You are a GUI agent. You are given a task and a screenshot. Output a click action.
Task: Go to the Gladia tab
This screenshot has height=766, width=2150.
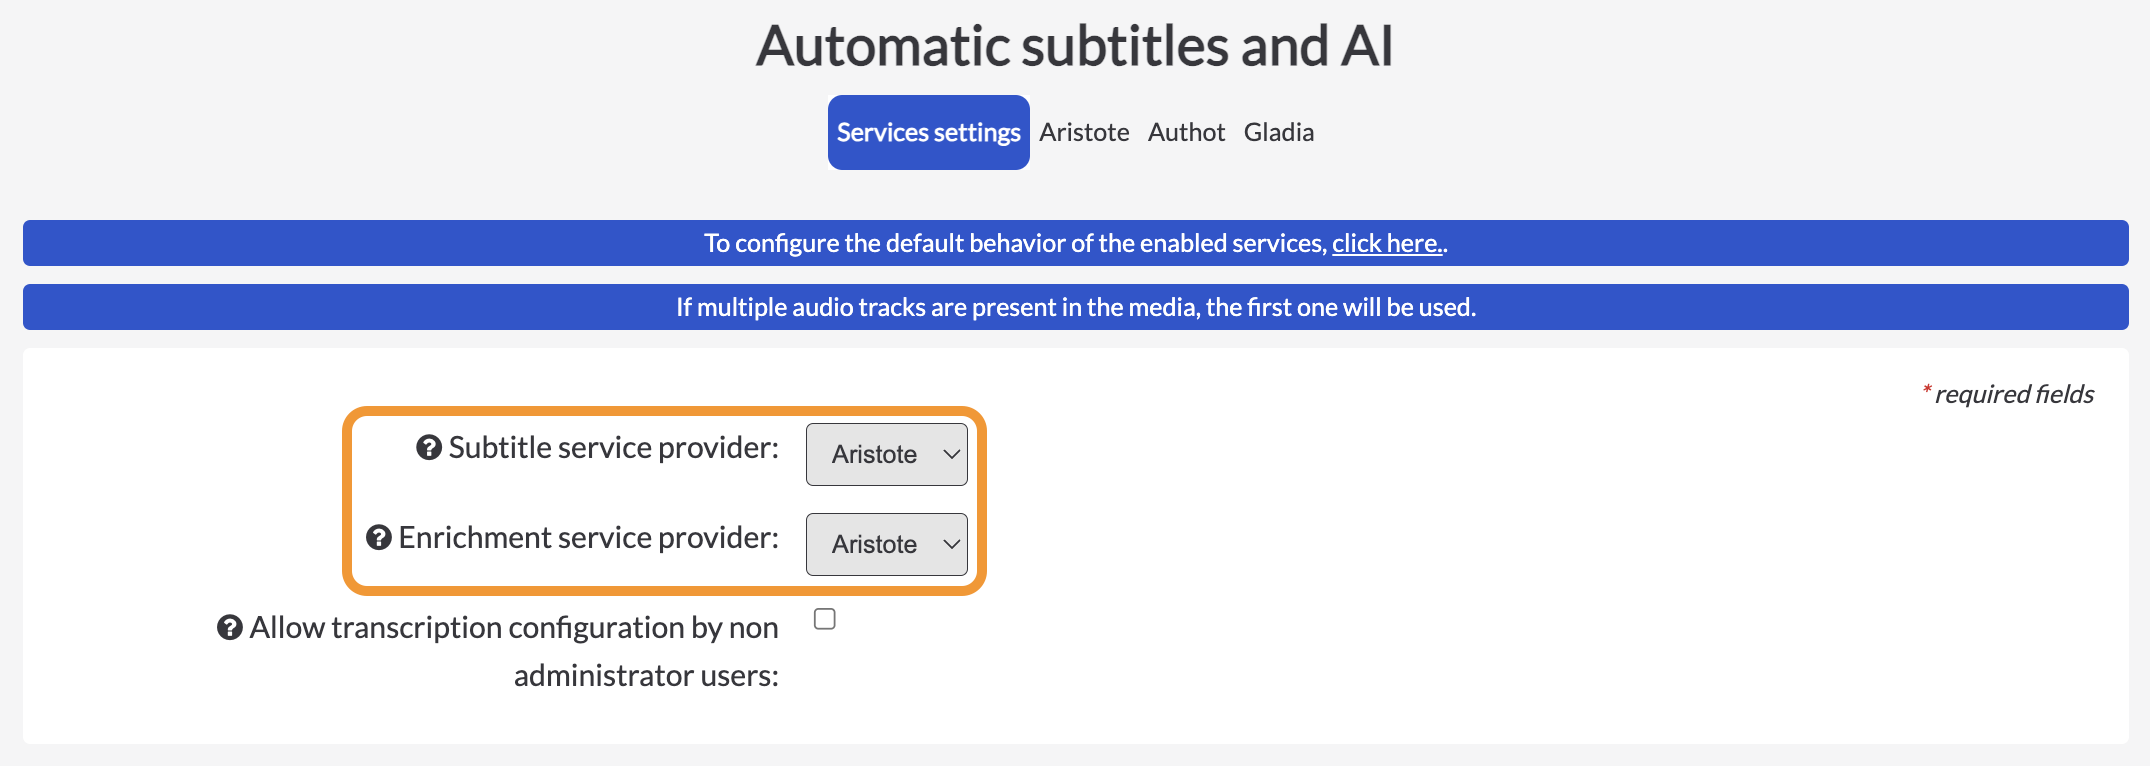click(1279, 132)
